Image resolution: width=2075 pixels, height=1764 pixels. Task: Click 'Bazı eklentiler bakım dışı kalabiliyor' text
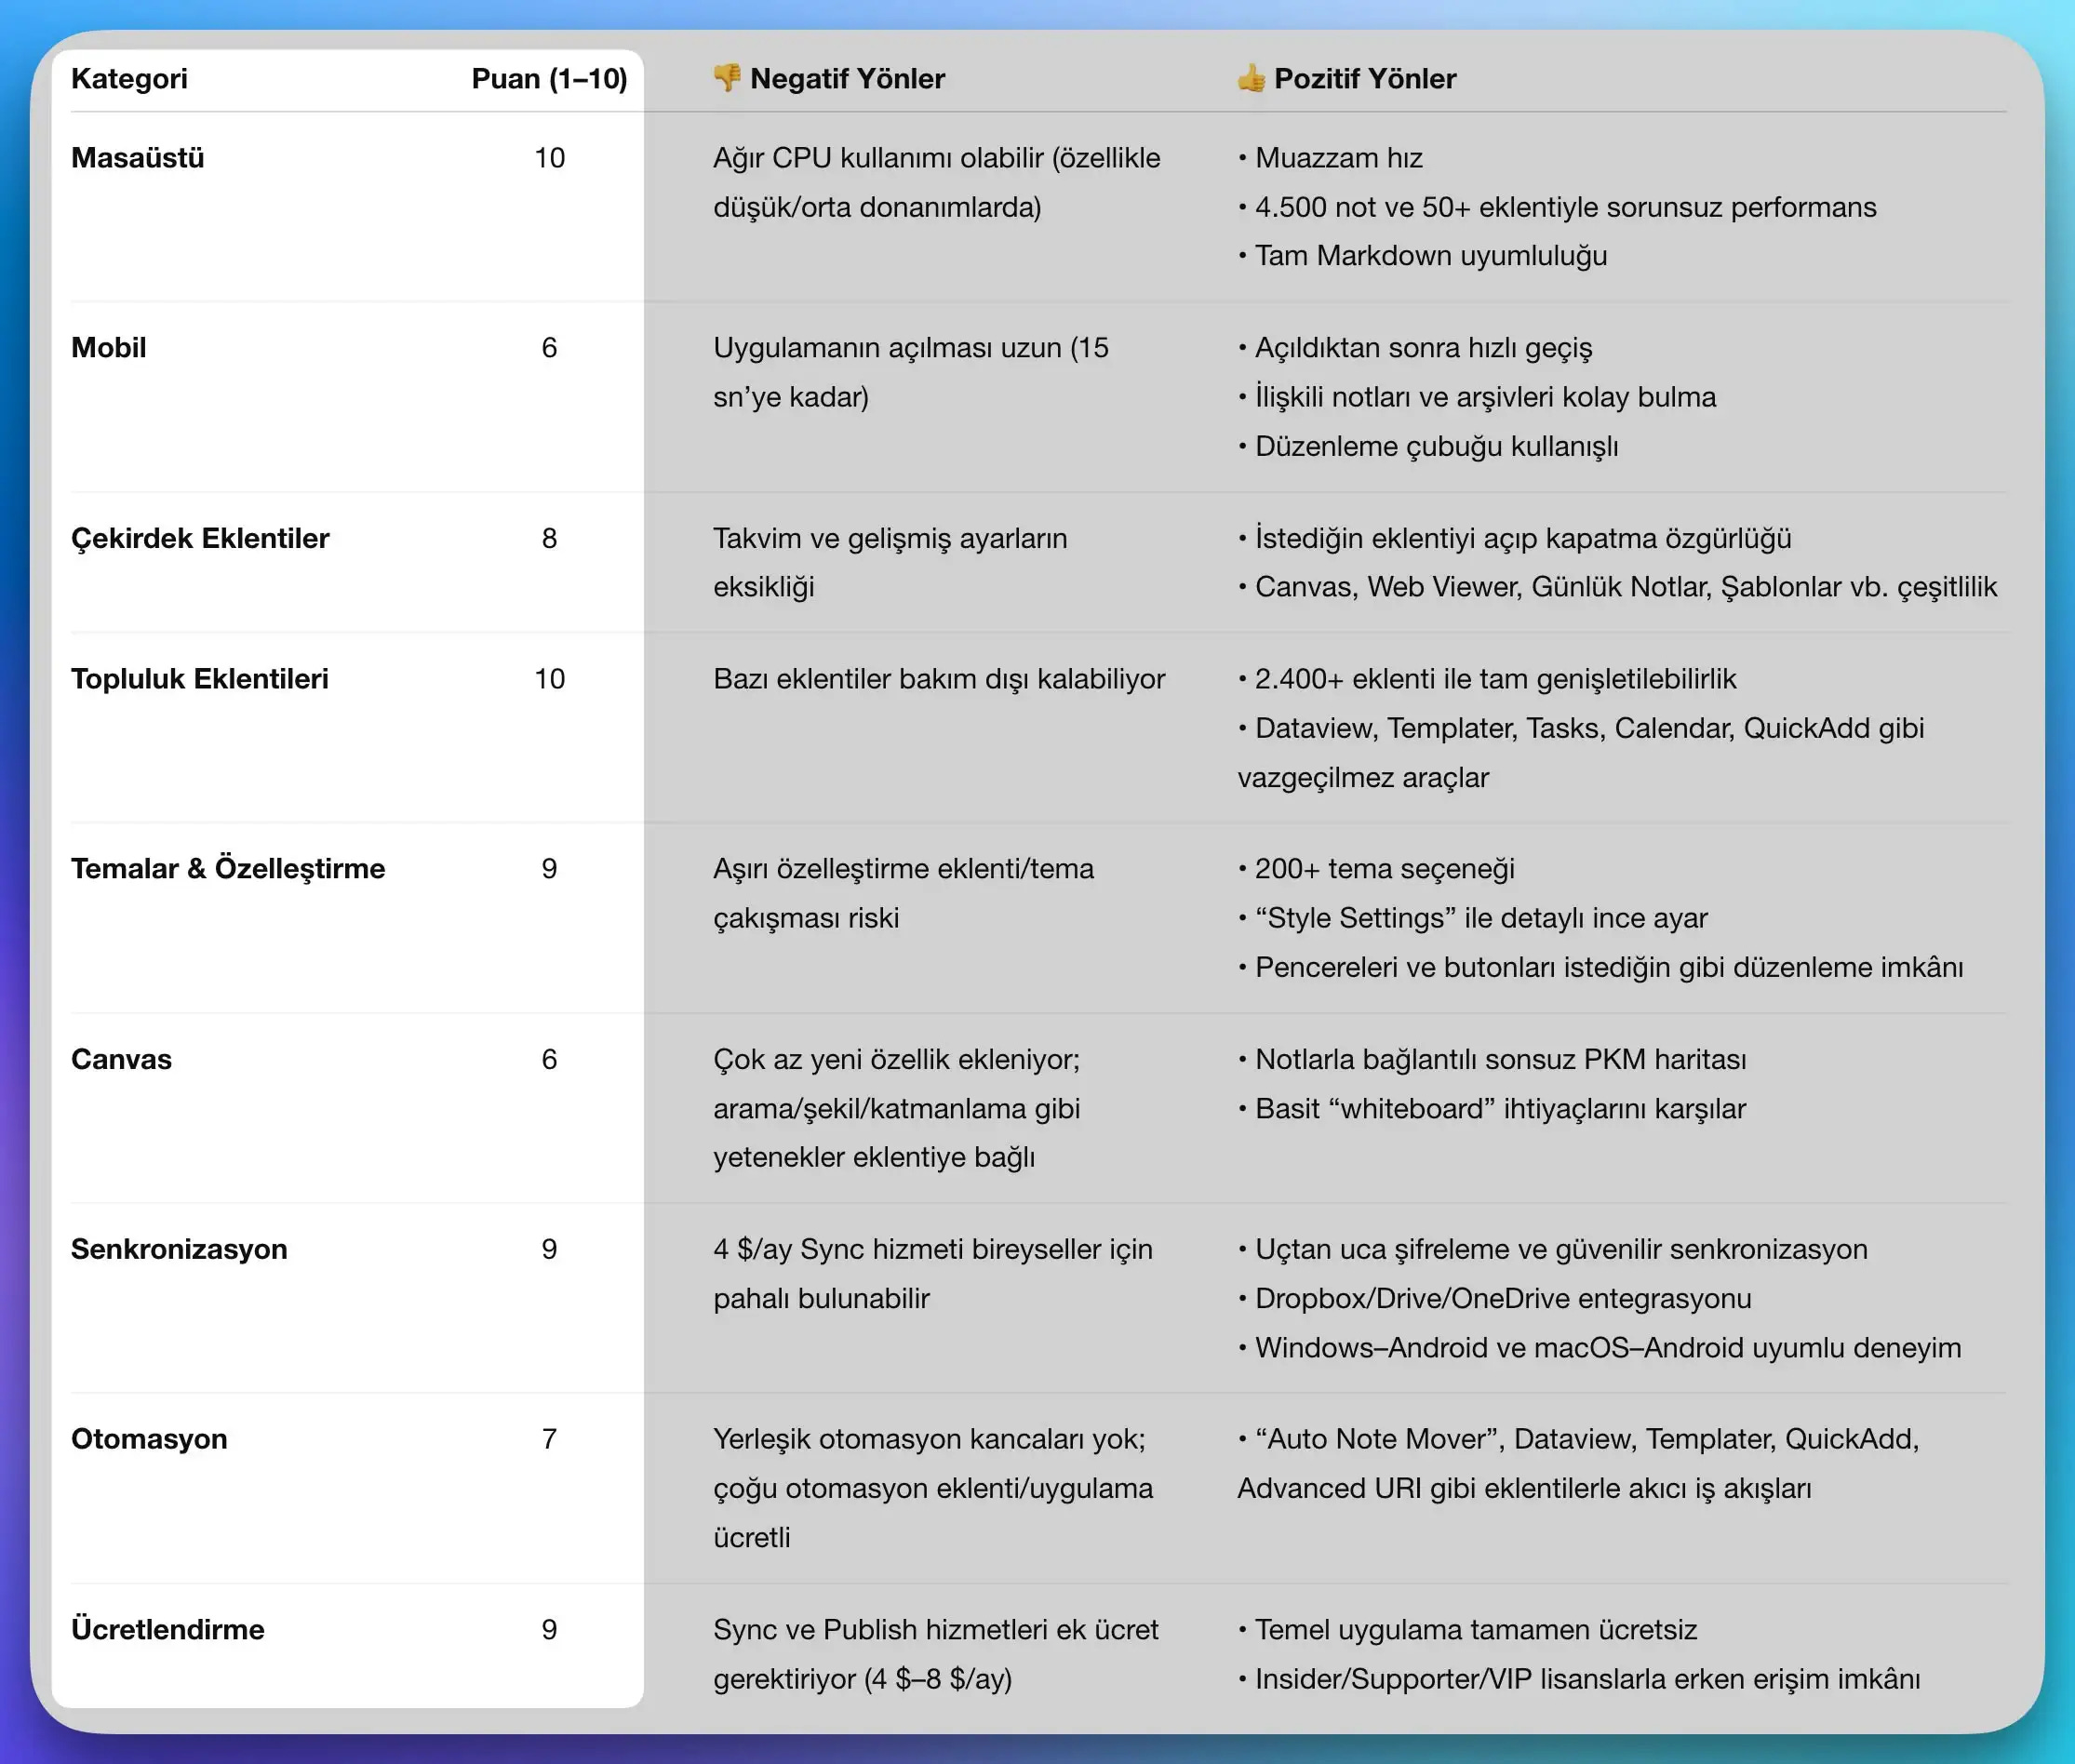(939, 679)
